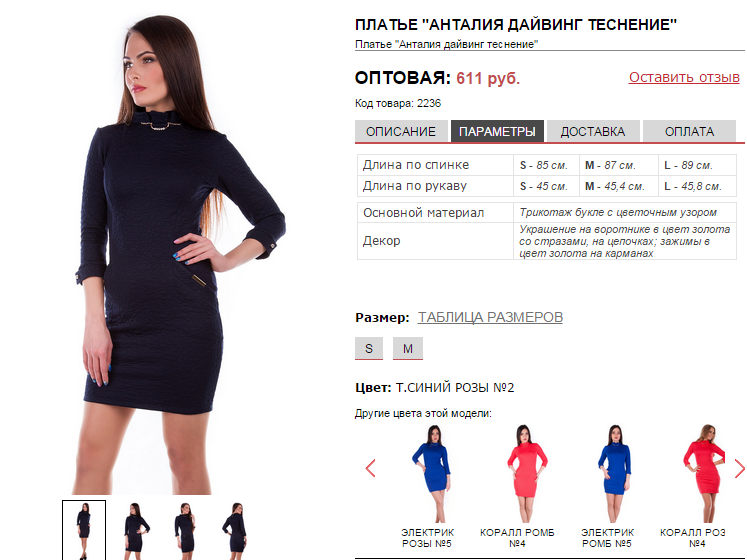
Task: Switch to the ОПЛАТА tab
Action: pos(689,131)
